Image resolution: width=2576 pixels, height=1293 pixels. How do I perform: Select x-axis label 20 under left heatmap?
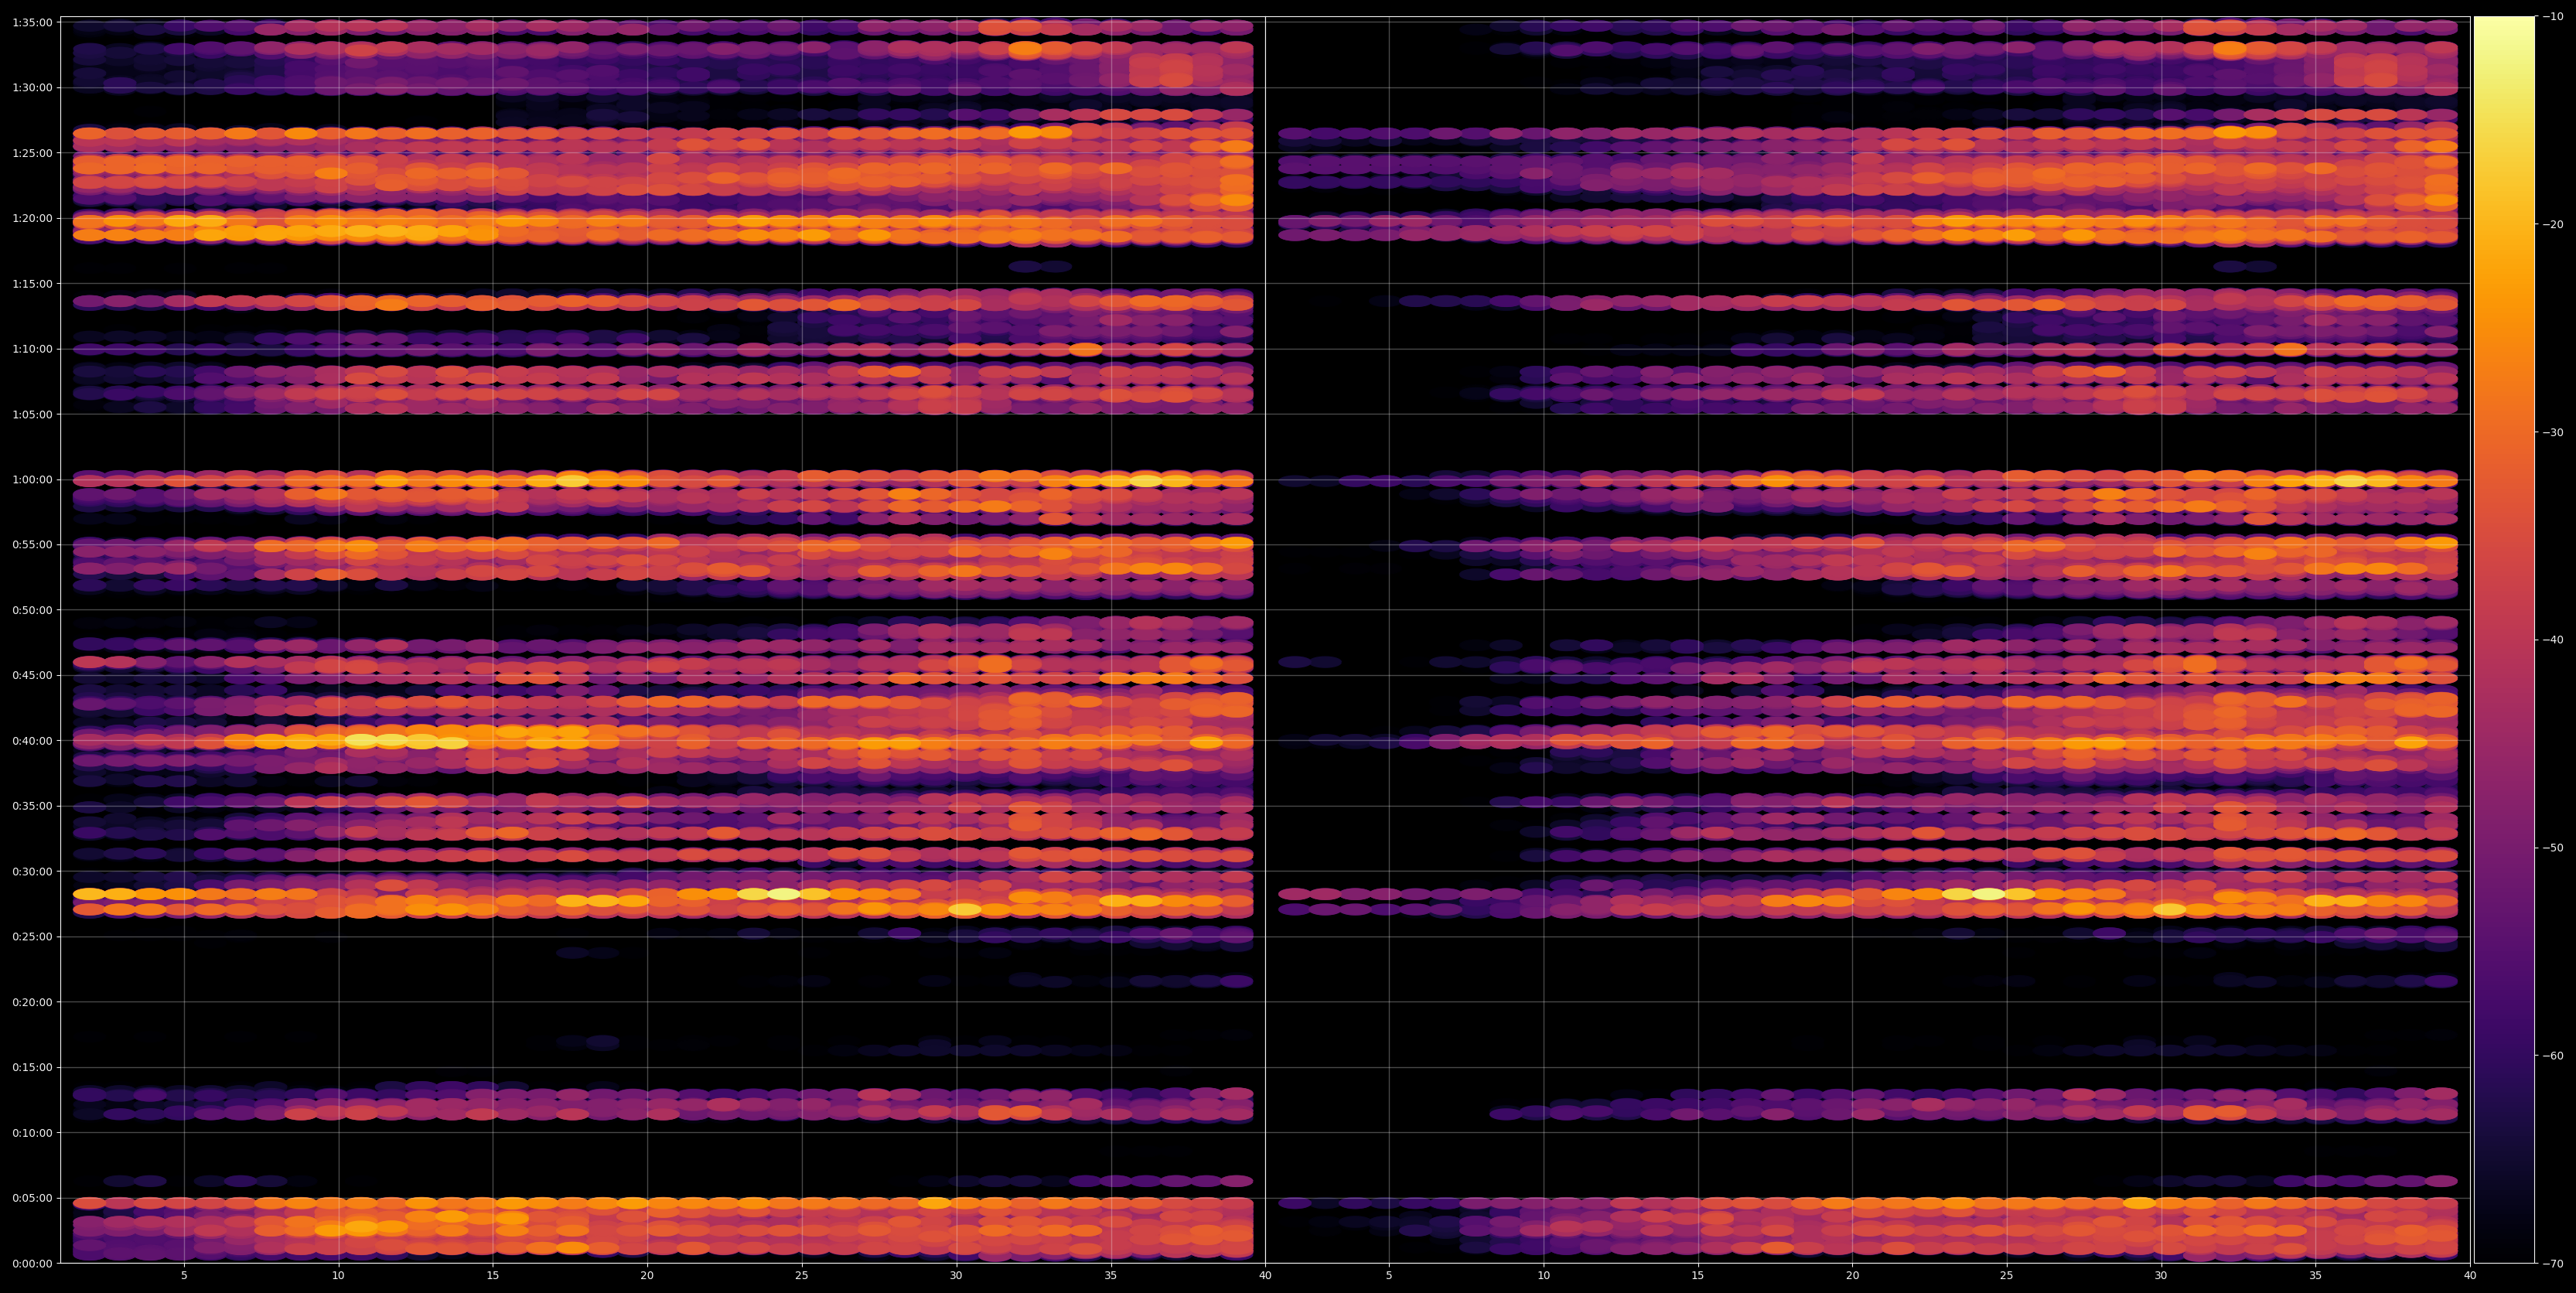(x=647, y=1275)
